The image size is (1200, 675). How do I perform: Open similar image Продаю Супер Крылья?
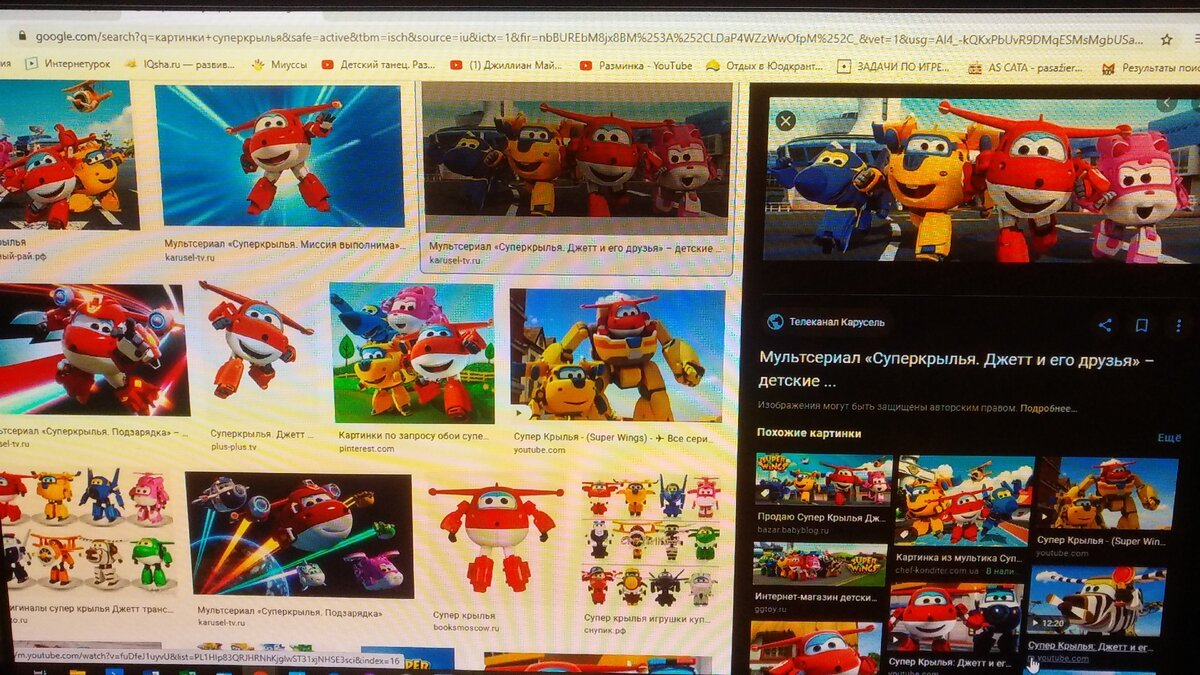click(x=824, y=480)
